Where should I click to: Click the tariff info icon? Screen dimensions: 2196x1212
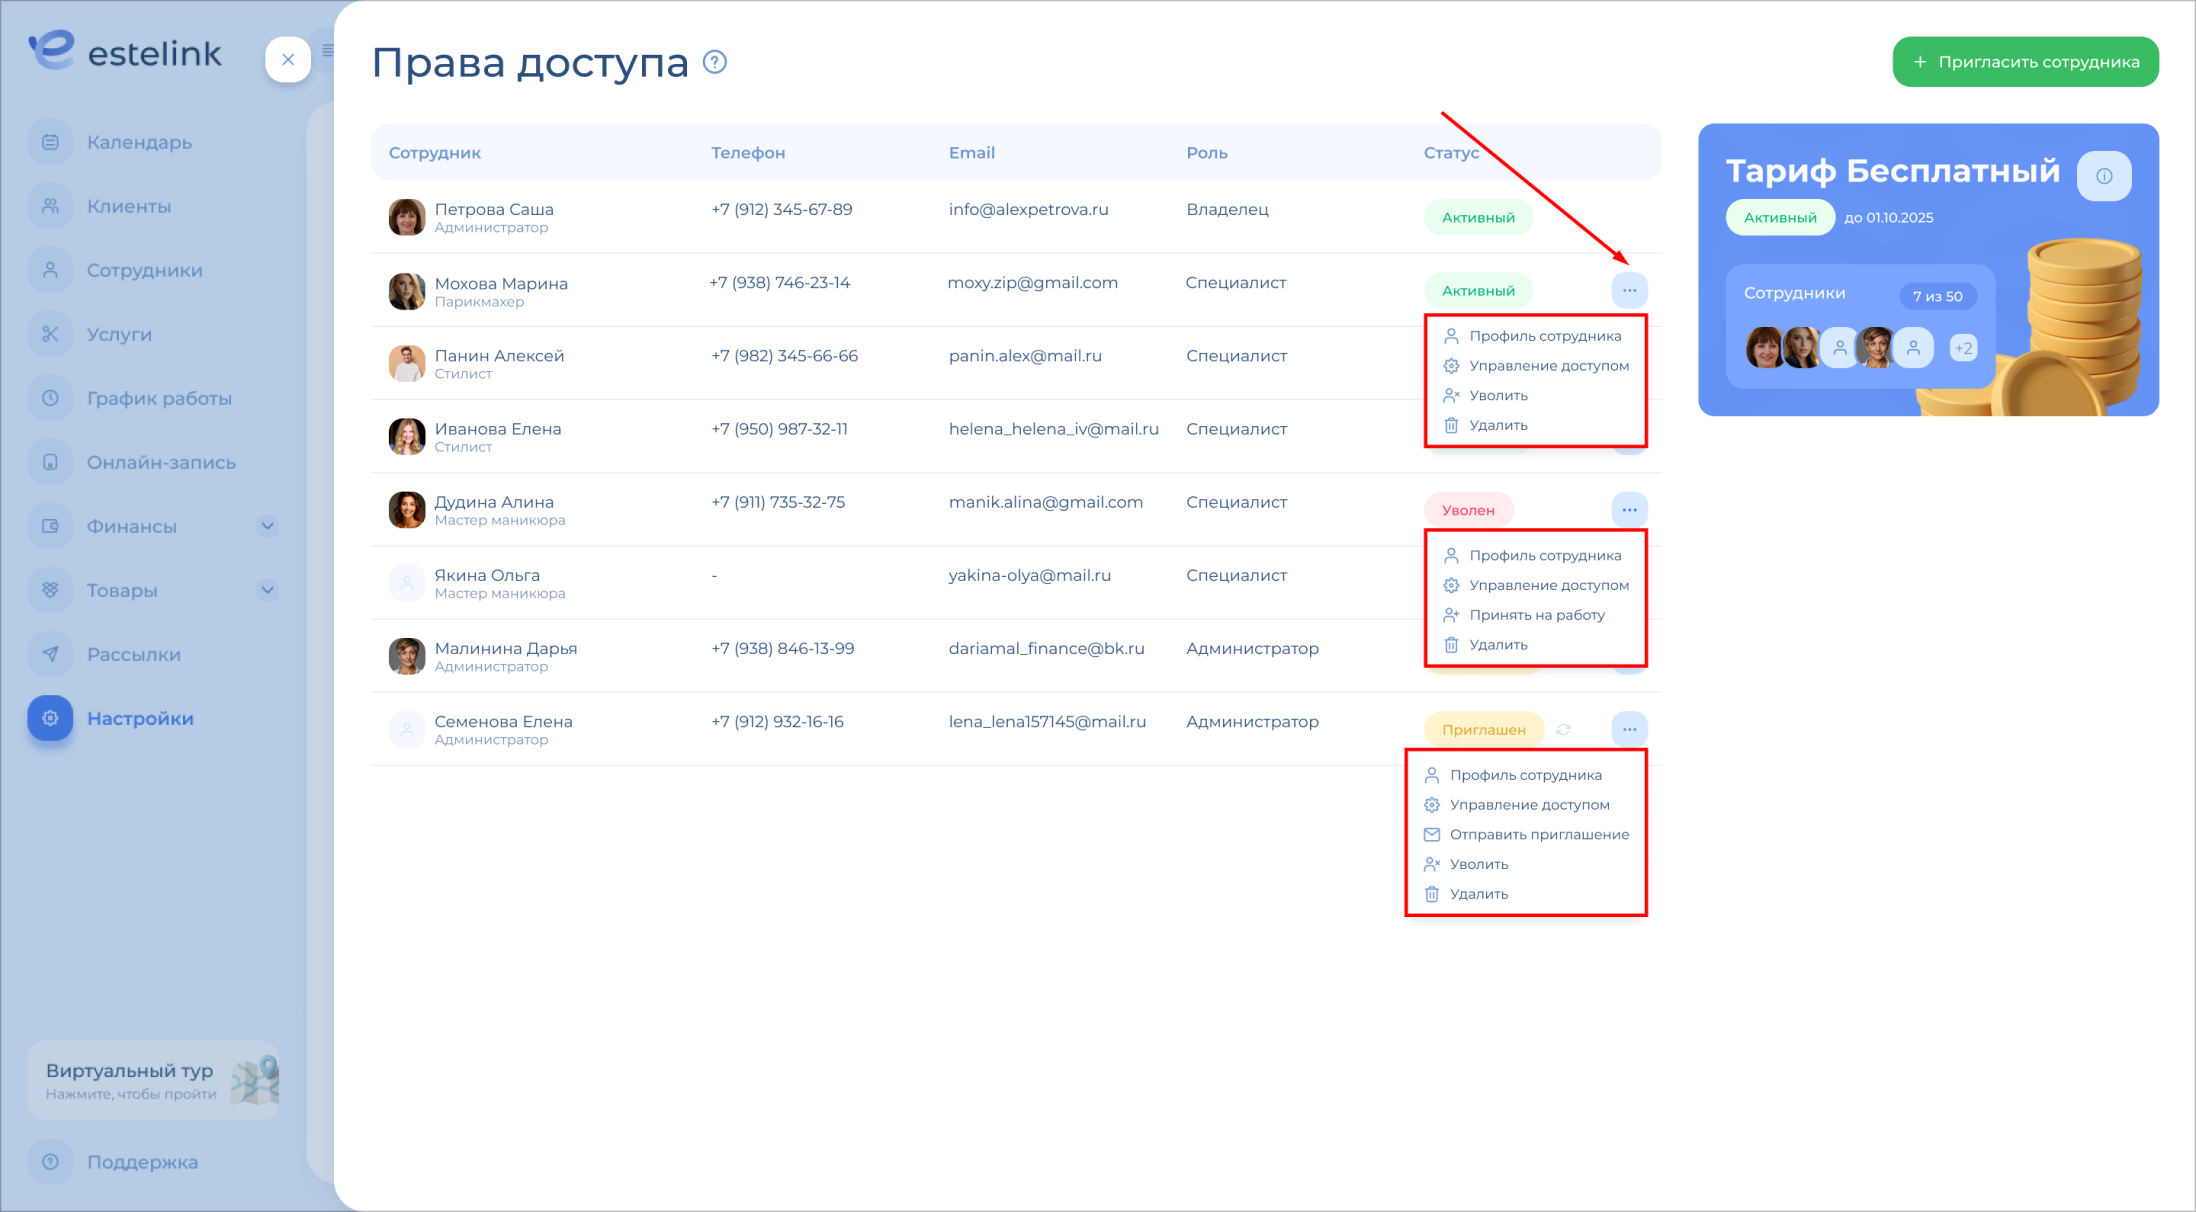coord(2104,176)
